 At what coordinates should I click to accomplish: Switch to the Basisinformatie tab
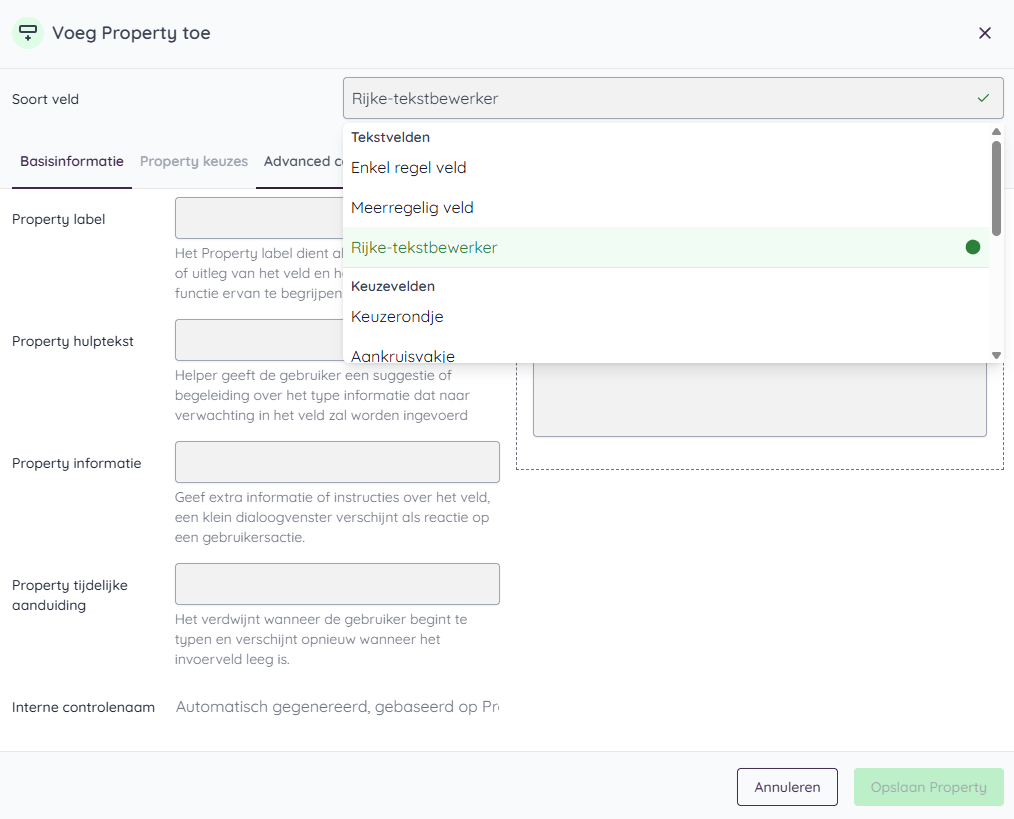point(72,161)
